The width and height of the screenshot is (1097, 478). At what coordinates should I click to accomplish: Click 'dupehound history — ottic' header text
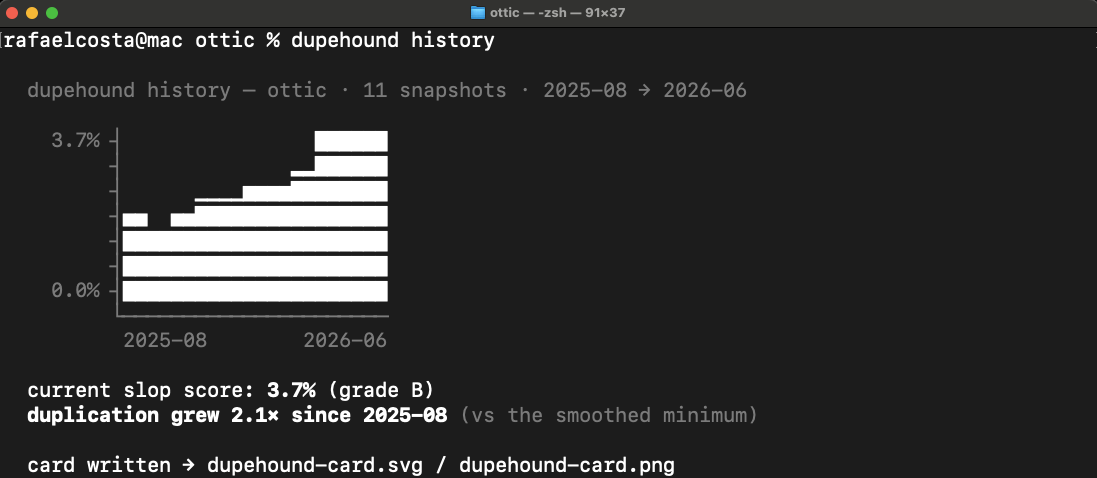point(177,90)
